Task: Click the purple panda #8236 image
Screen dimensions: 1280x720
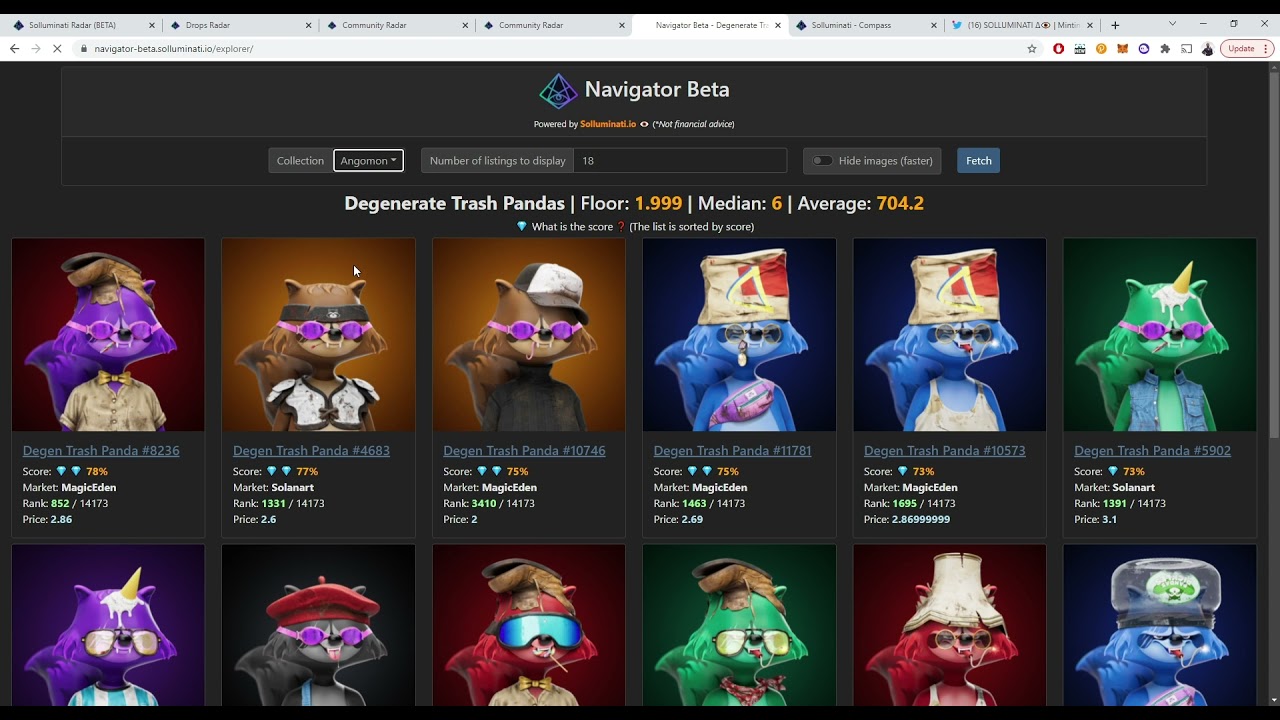Action: pyautogui.click(x=108, y=335)
